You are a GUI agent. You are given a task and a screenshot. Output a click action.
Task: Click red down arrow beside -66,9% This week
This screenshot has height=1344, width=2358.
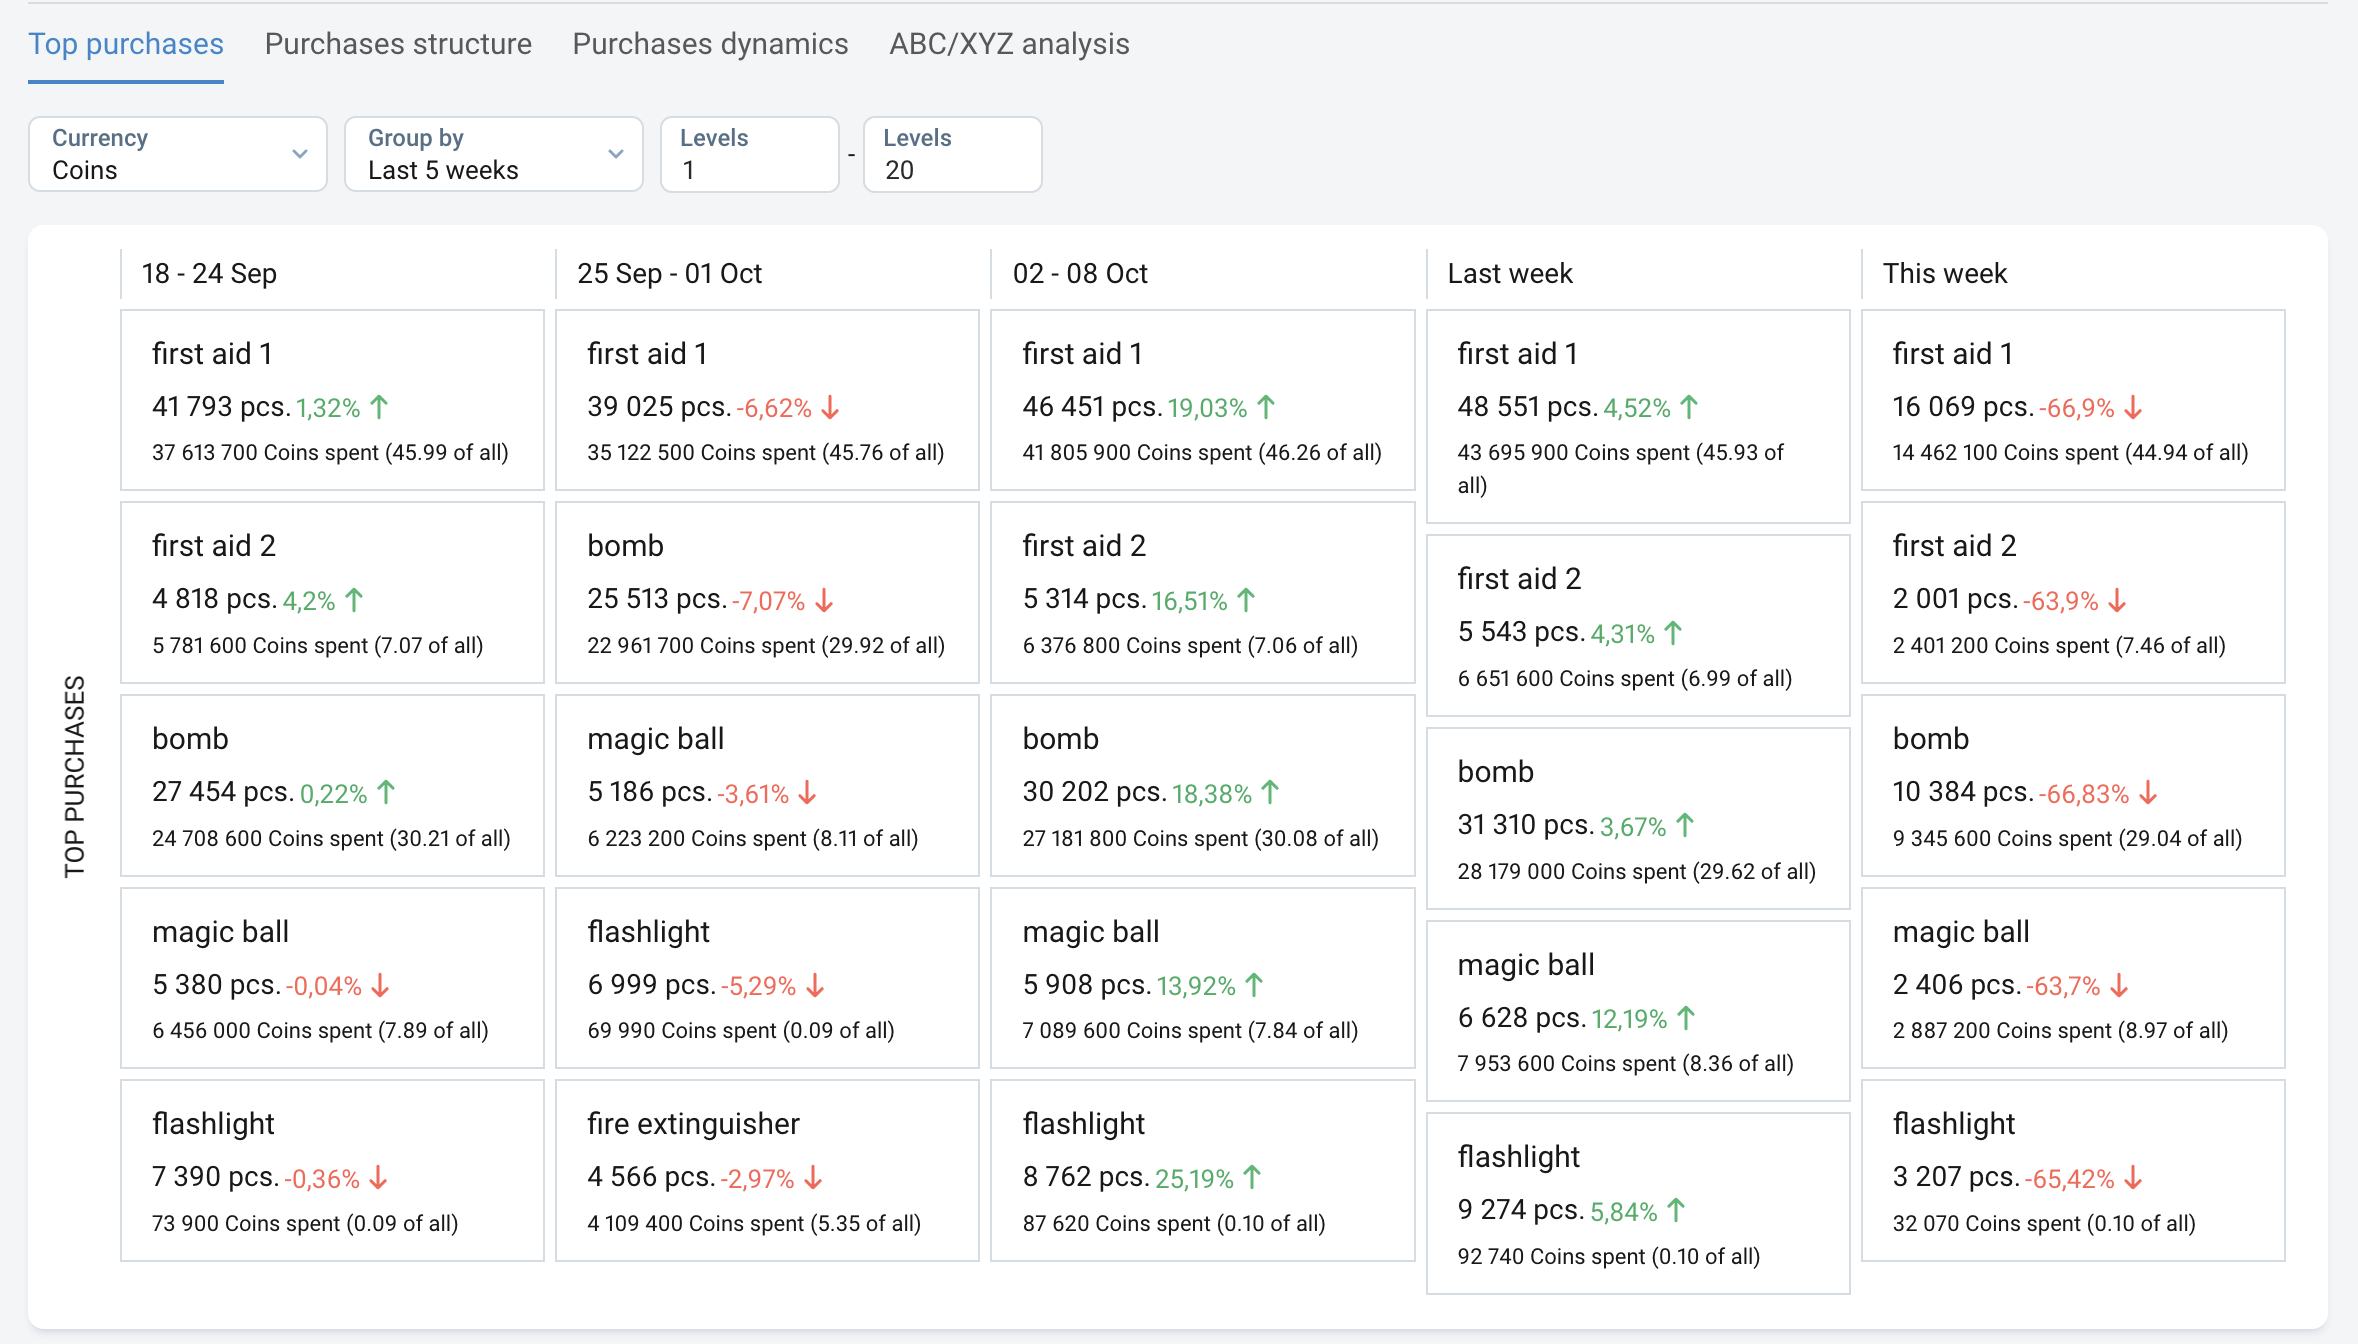click(x=2133, y=407)
